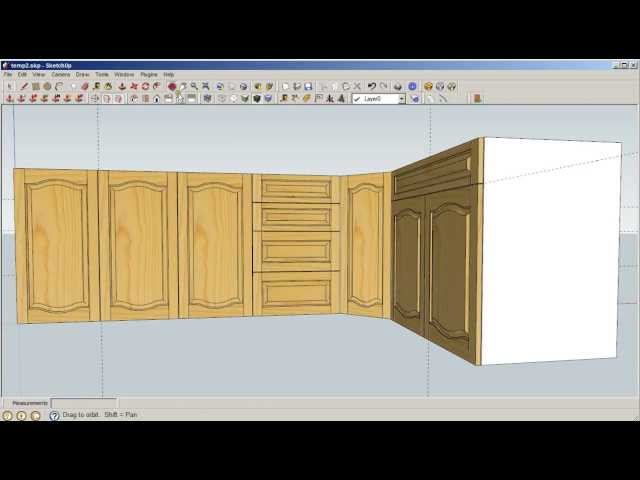Click into the Measurements input box
The height and width of the screenshot is (480, 640).
click(x=84, y=403)
